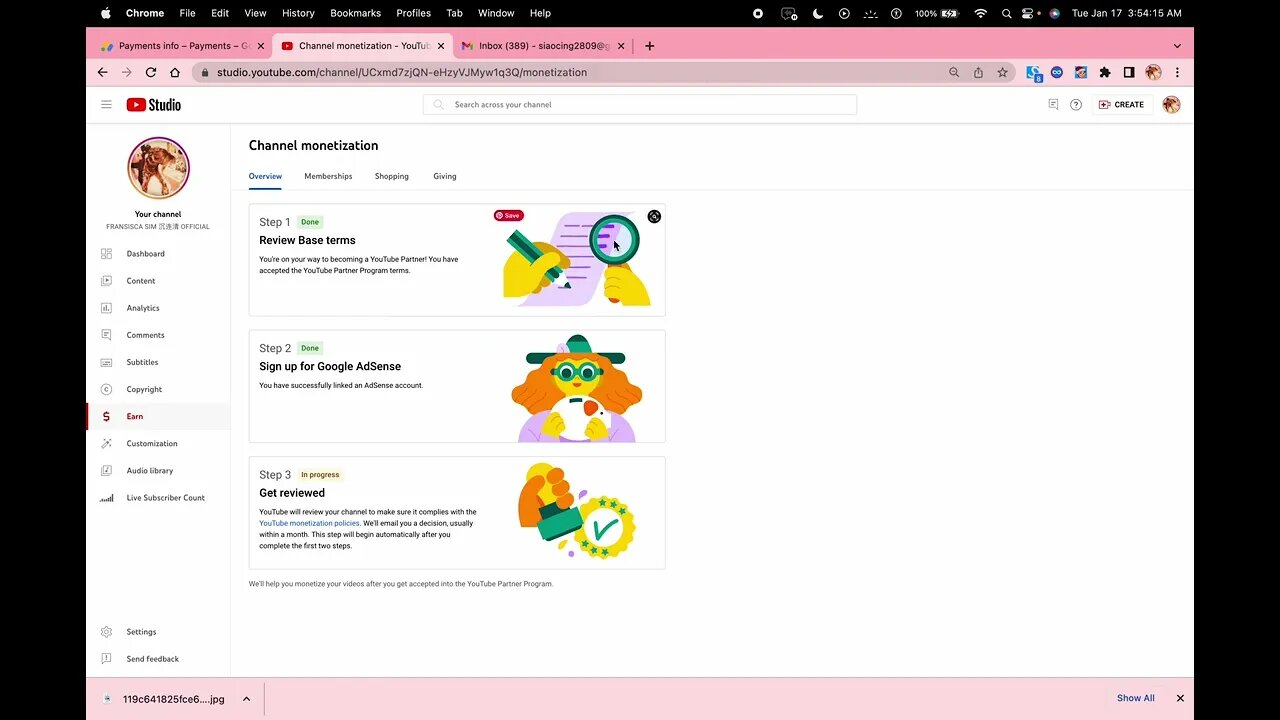The height and width of the screenshot is (720, 1280).
Task: Open the Payments info browser tab
Action: [x=182, y=46]
